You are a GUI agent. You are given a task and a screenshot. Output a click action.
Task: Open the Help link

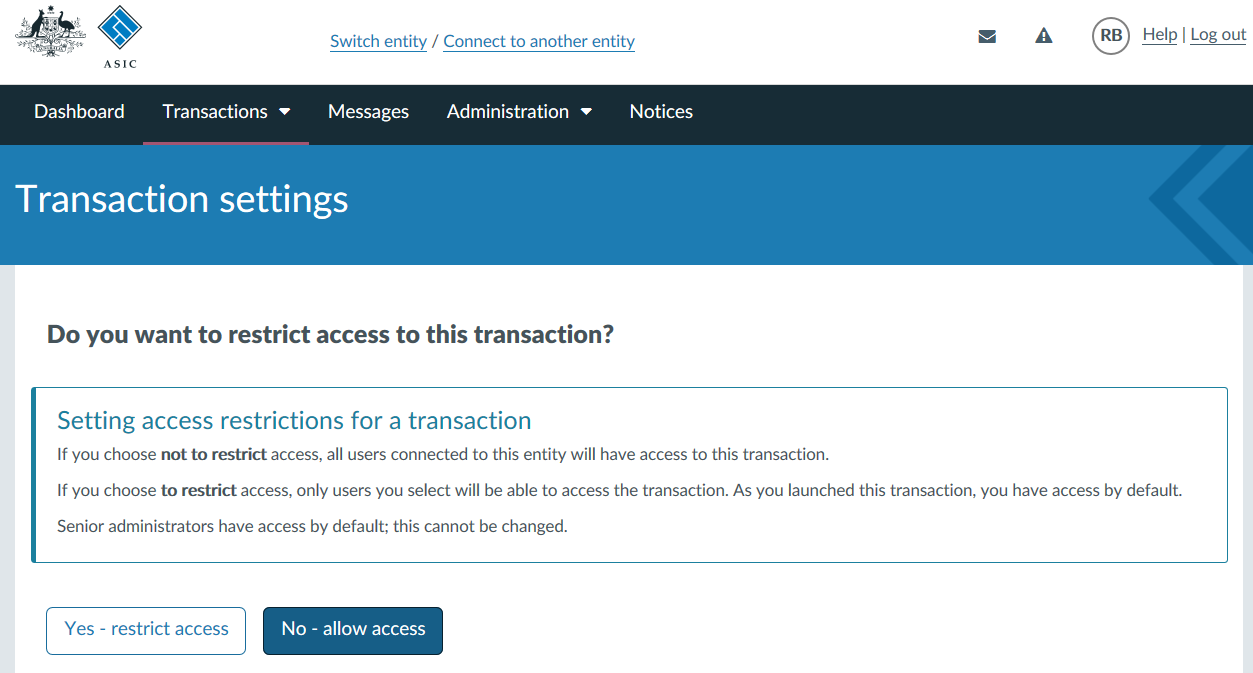(1159, 35)
